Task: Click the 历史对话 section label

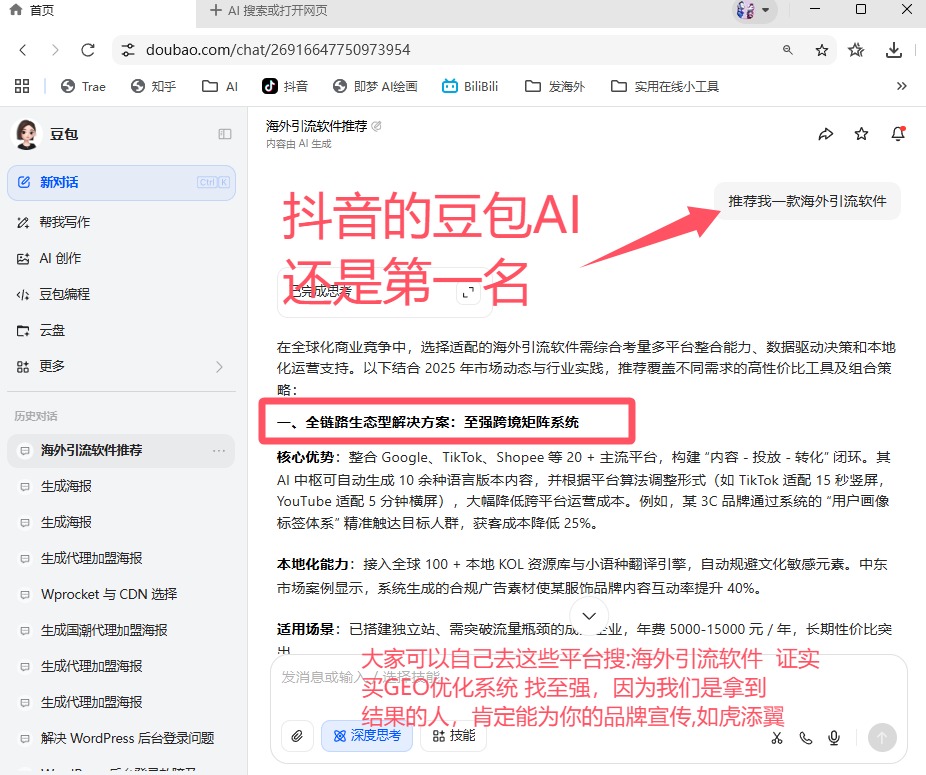Action: tap(36, 416)
